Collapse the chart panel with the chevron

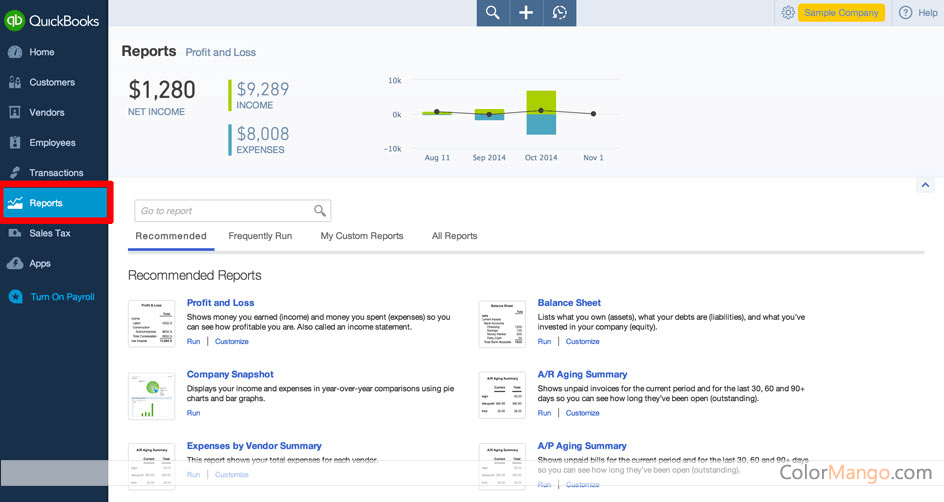point(925,185)
